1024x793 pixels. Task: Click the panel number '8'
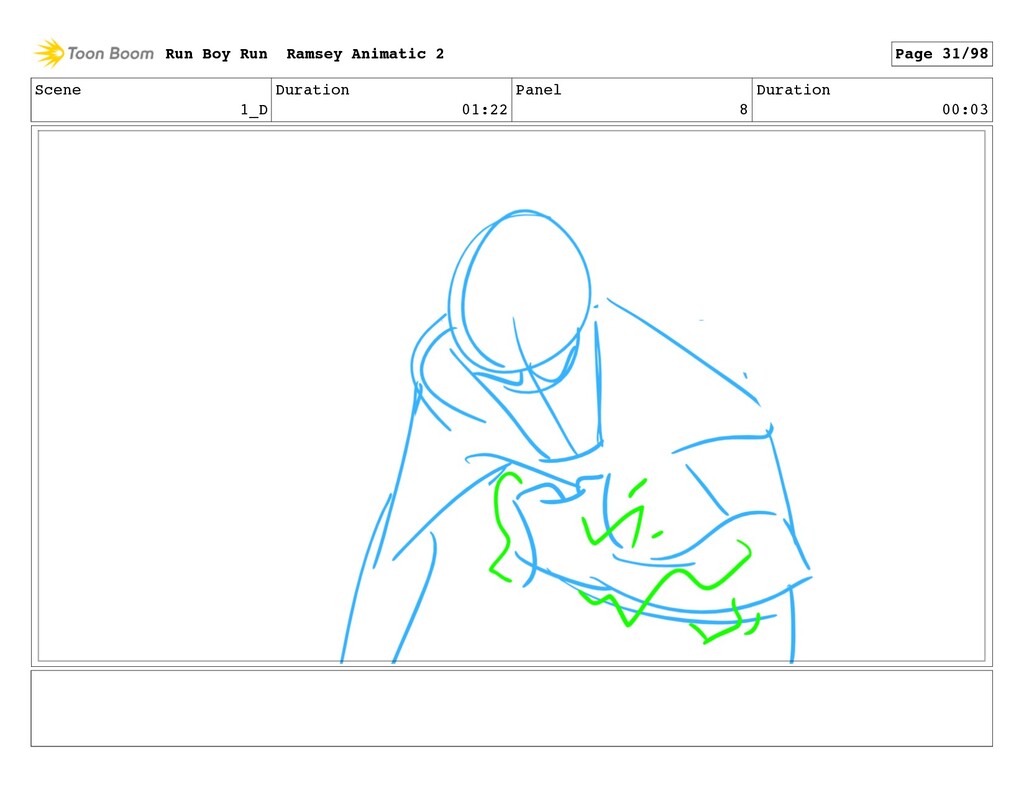743,110
